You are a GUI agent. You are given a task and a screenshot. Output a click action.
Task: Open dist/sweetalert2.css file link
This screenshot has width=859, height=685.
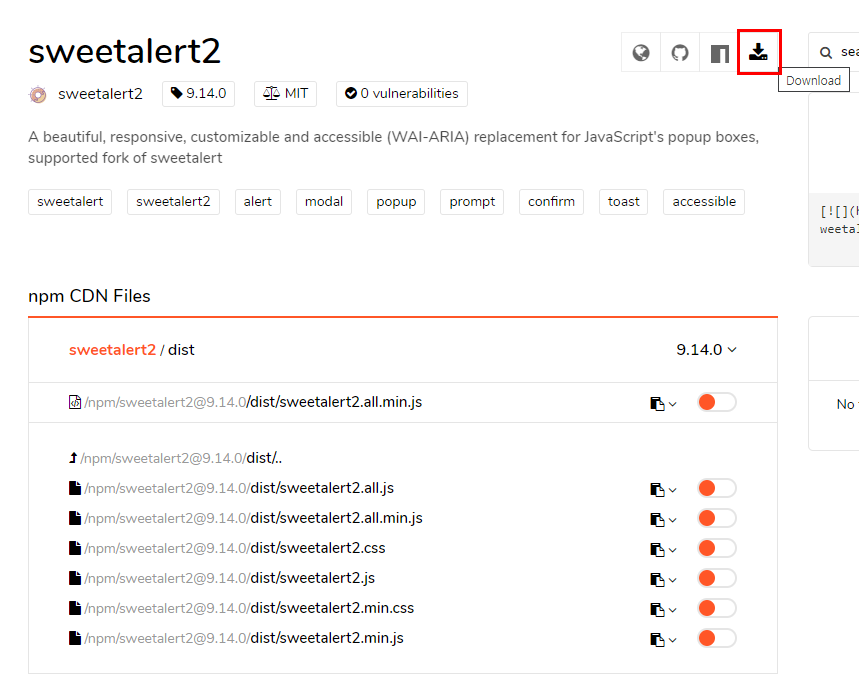point(235,548)
